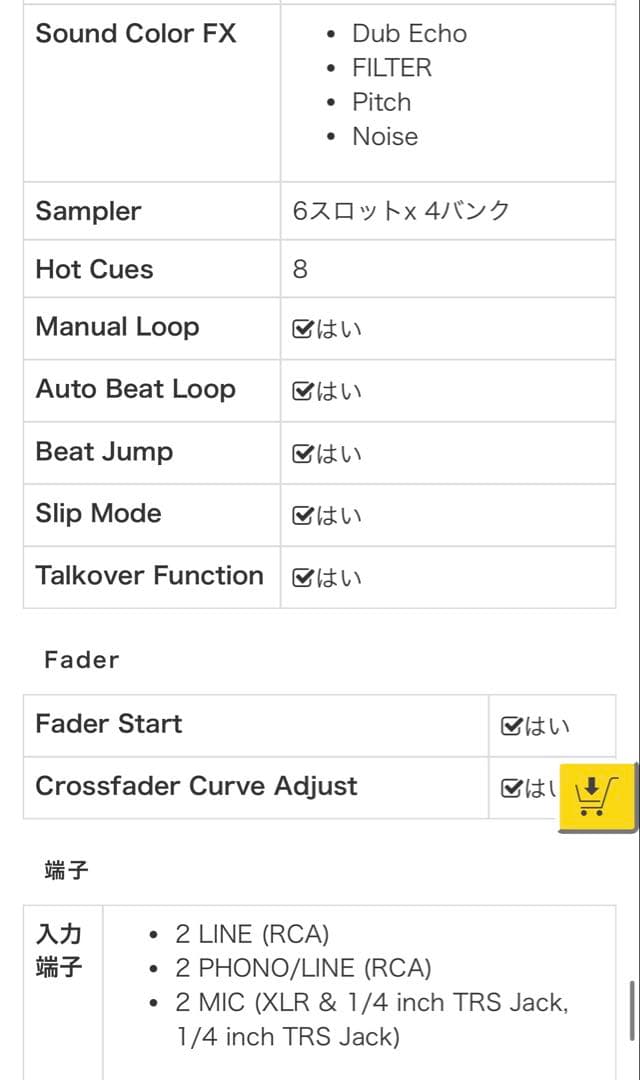Click the 端子 section heading
640x1080 pixels.
click(66, 870)
